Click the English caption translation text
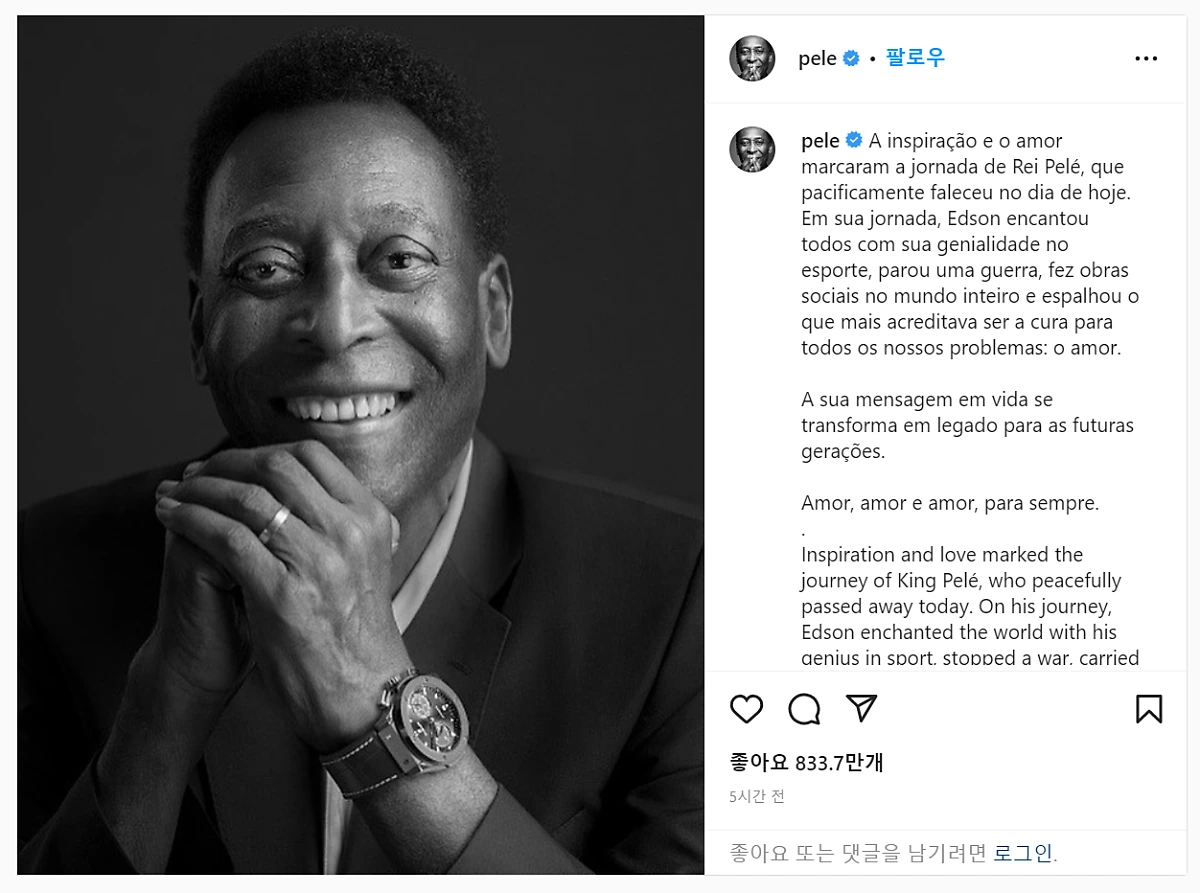 961,607
